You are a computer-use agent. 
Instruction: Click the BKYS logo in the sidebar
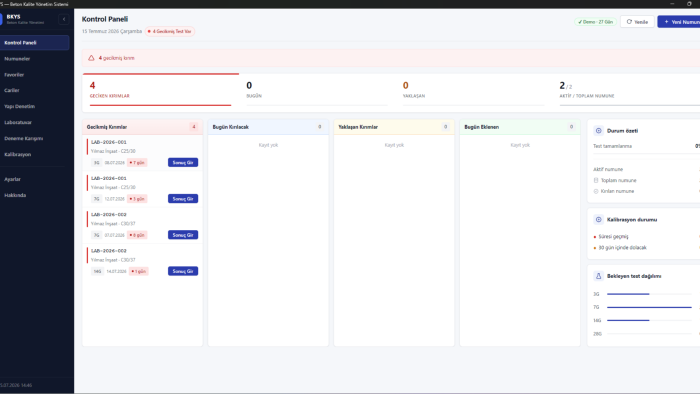[1, 19]
